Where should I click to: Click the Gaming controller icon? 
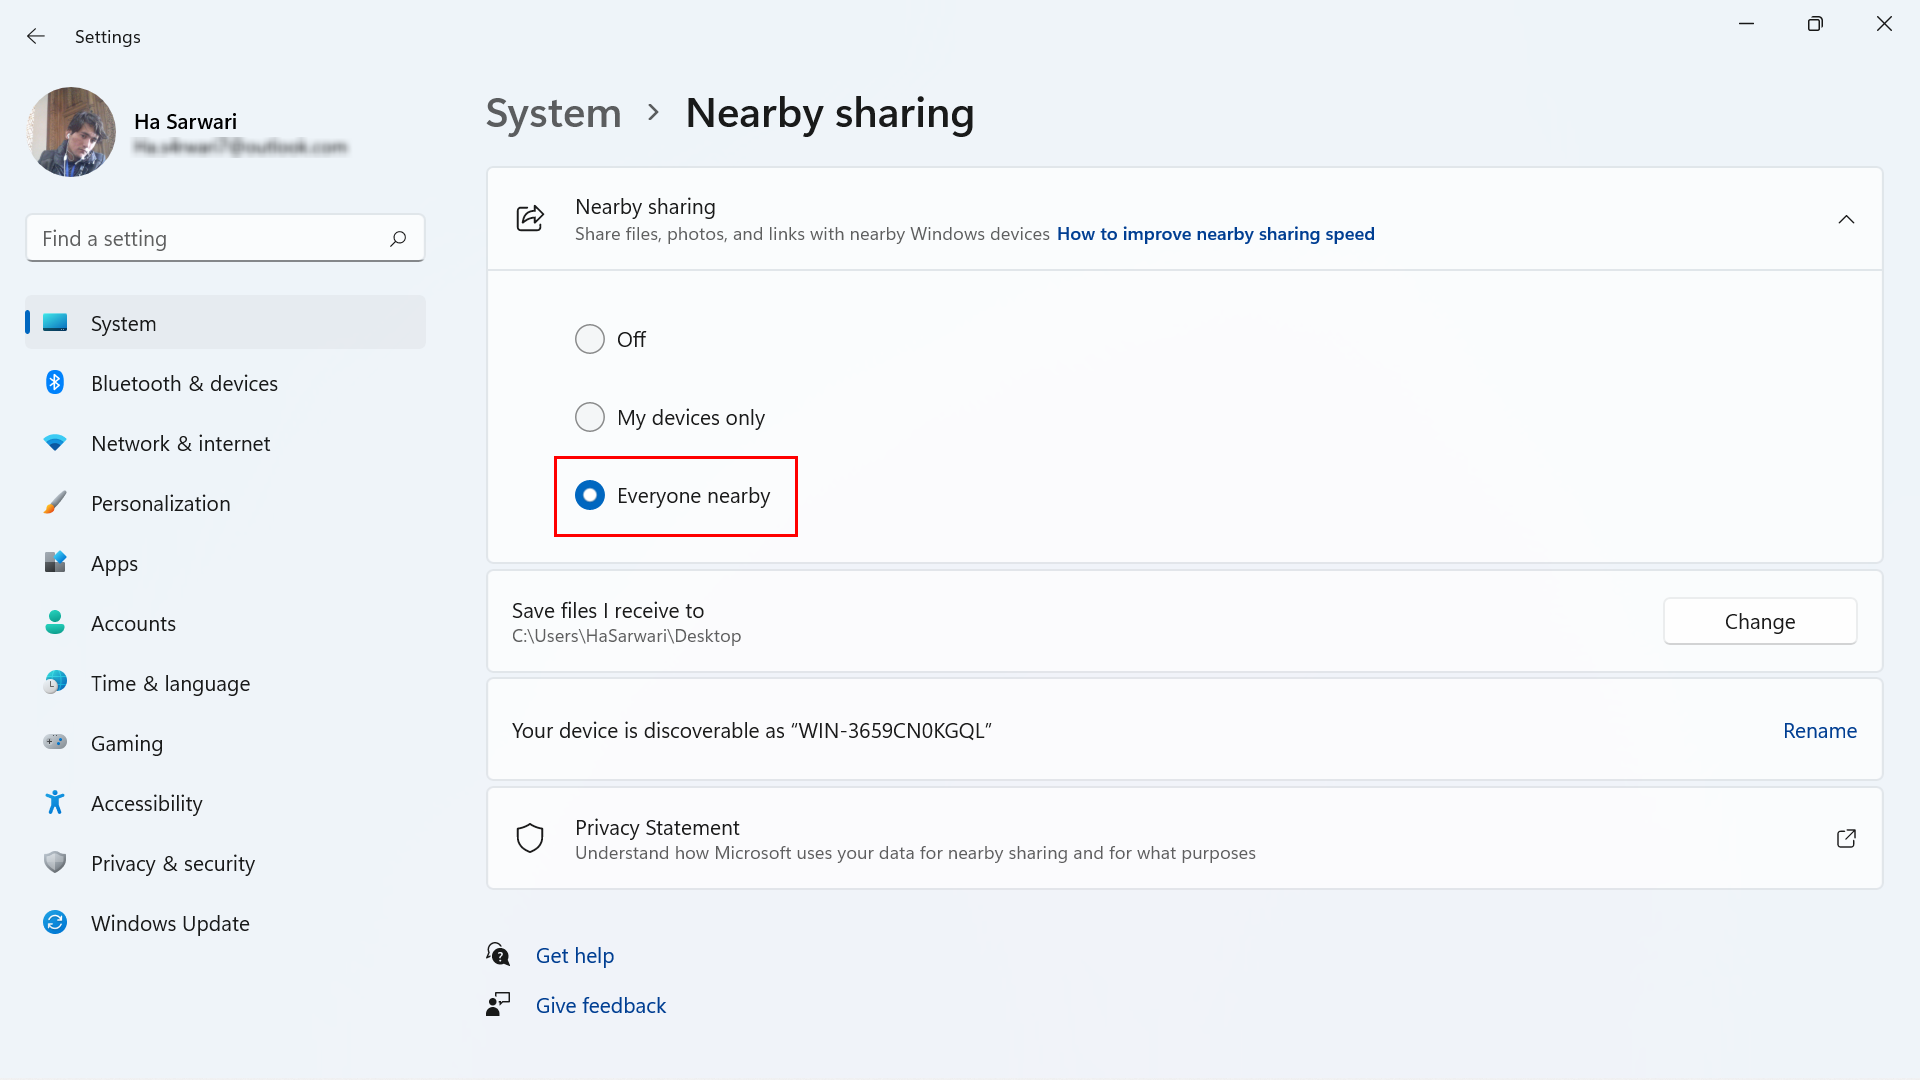(x=55, y=743)
